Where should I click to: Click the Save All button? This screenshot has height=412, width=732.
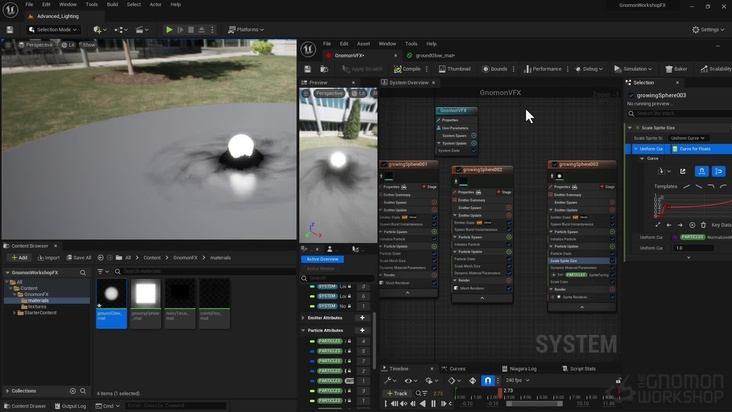point(78,257)
